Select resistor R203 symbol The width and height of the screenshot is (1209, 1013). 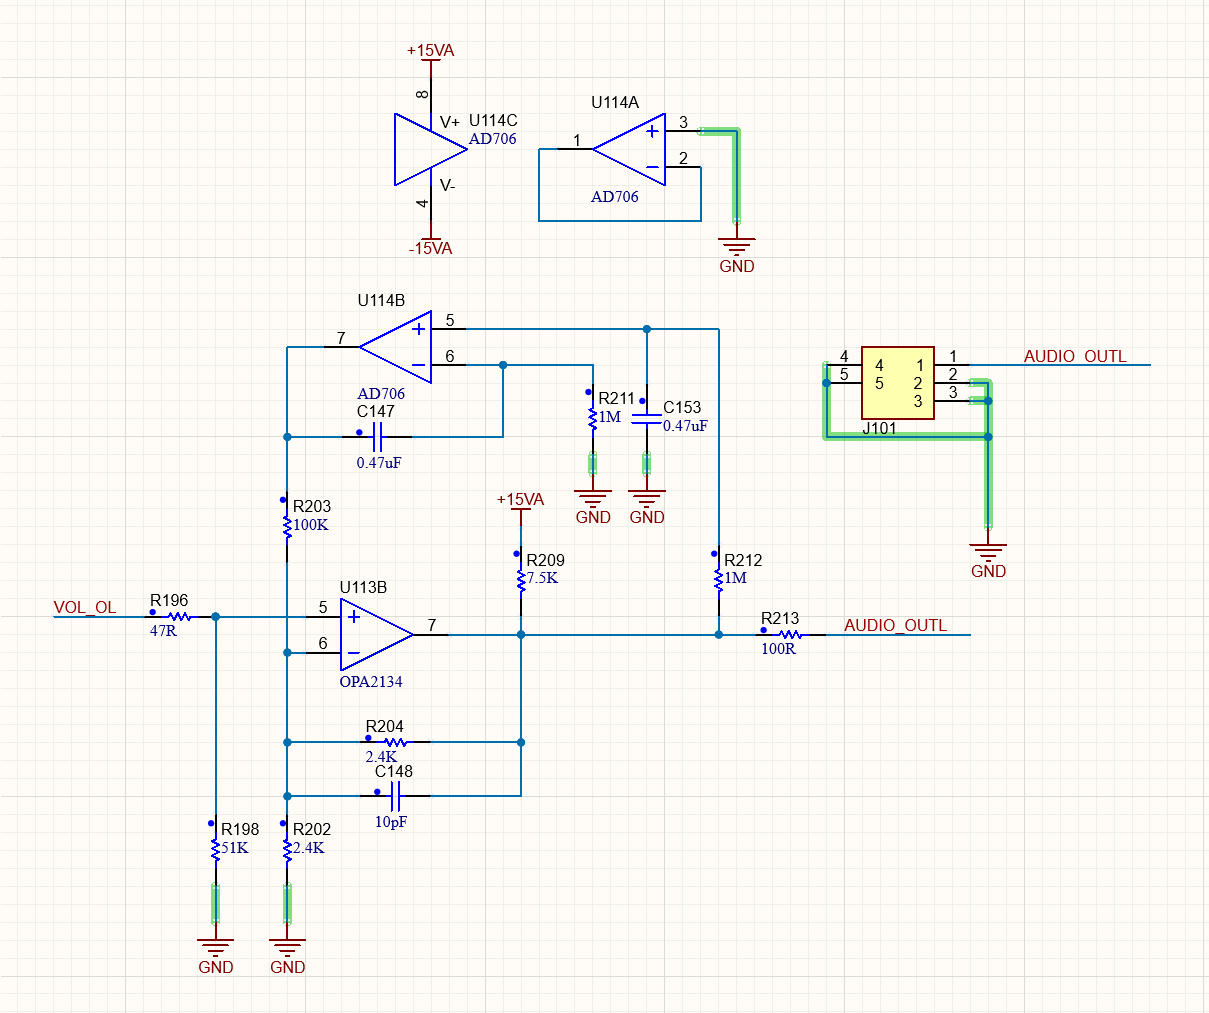pos(287,526)
